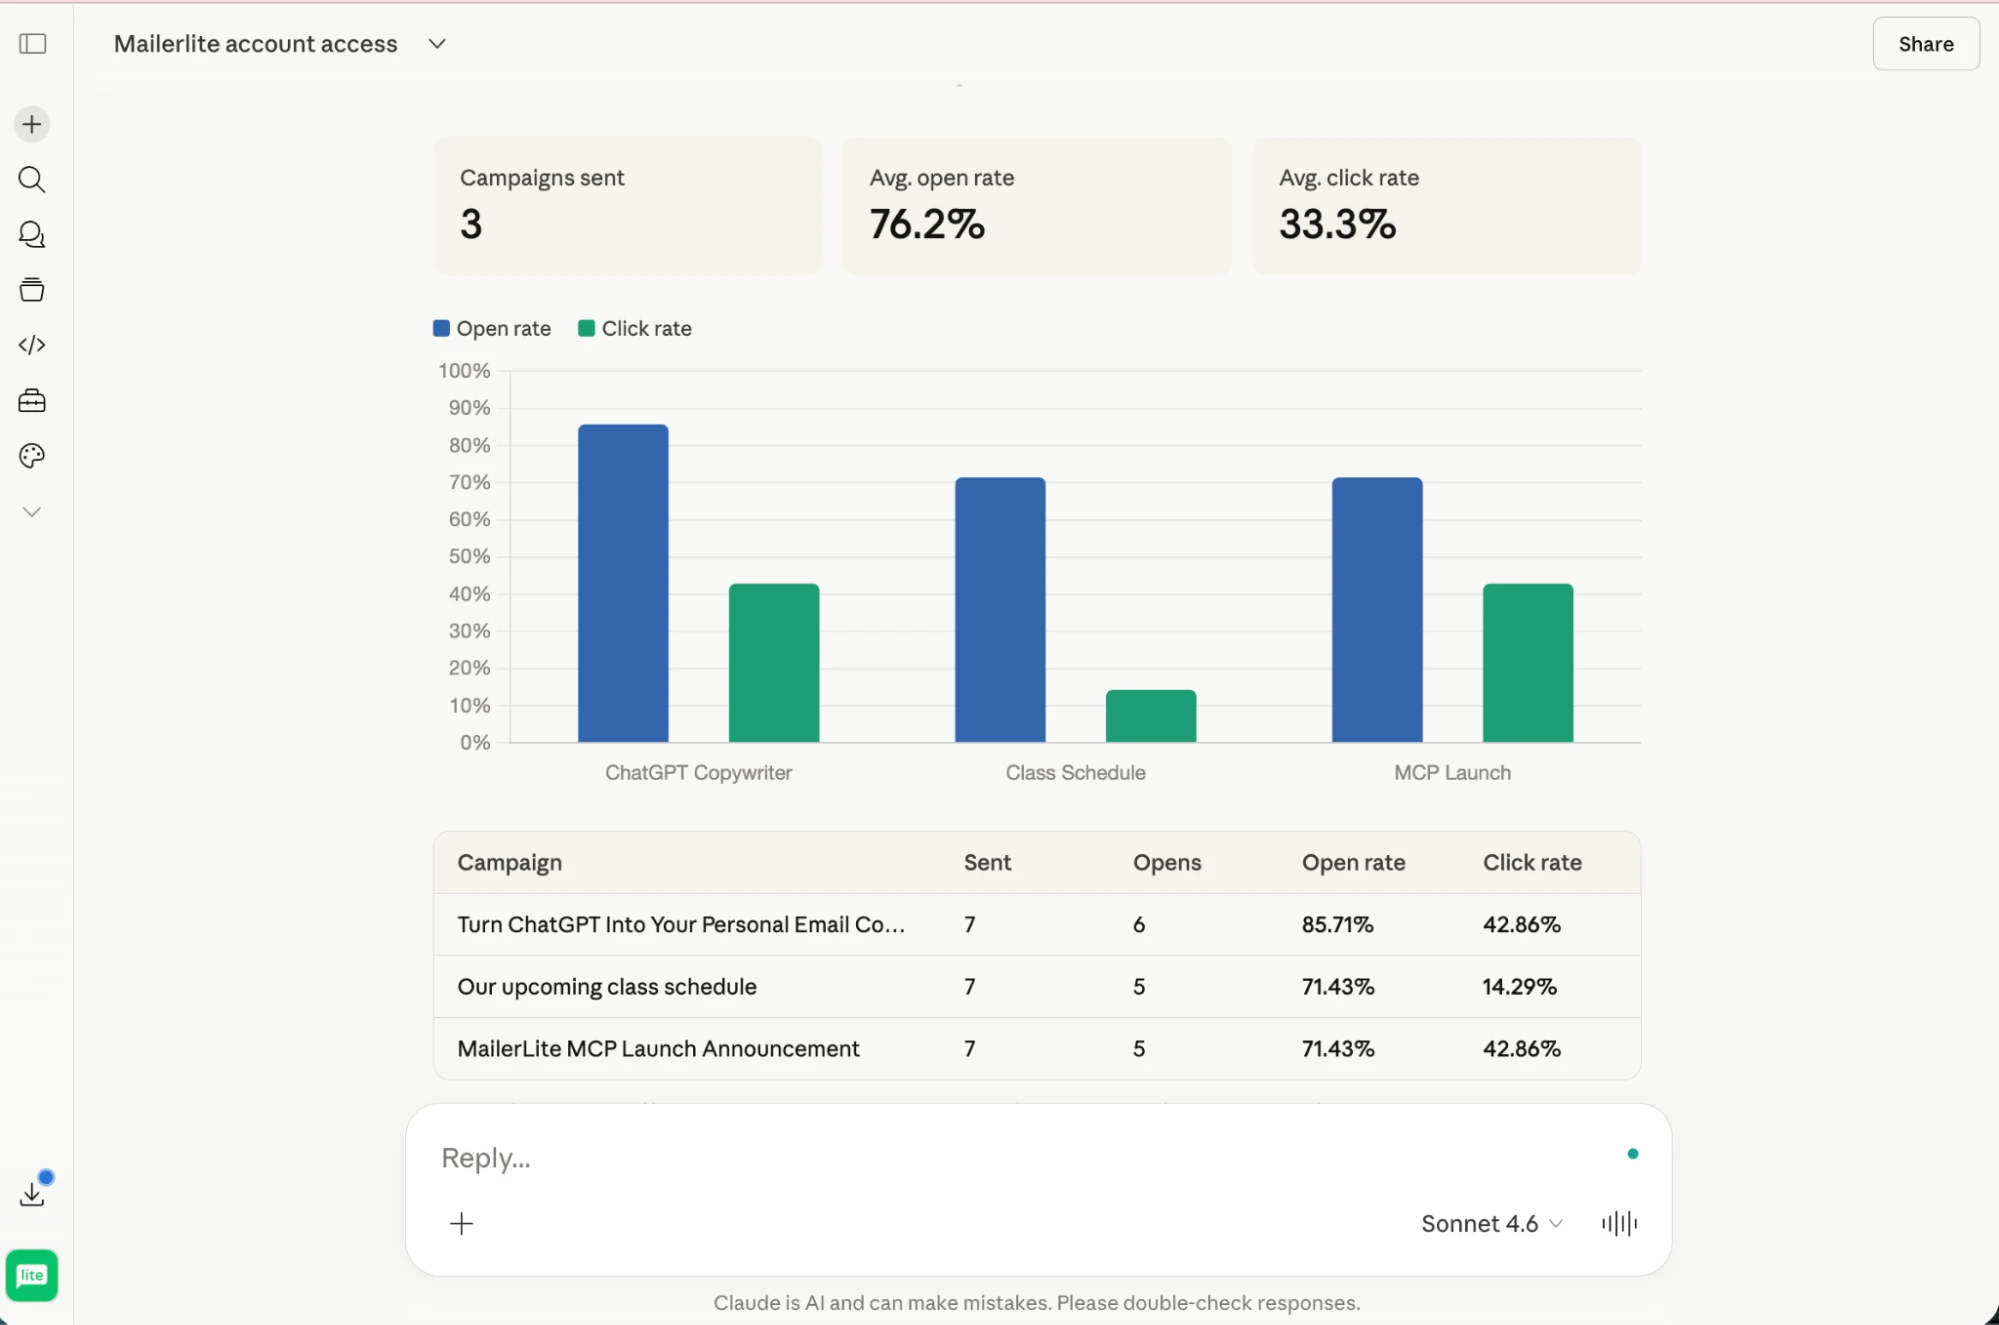Open the Chats bubble icon
Screen dimensions: 1999x1325
point(32,235)
